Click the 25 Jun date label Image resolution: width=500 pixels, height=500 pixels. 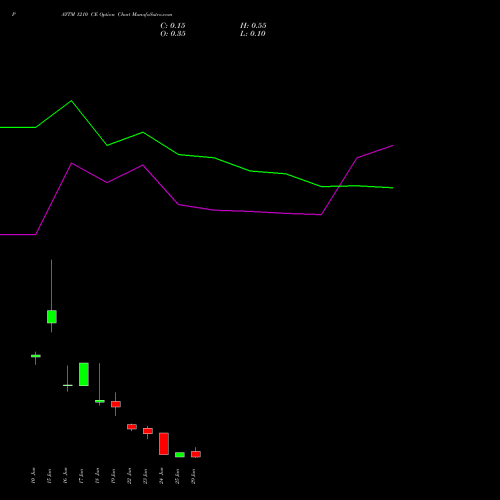[x=177, y=476]
